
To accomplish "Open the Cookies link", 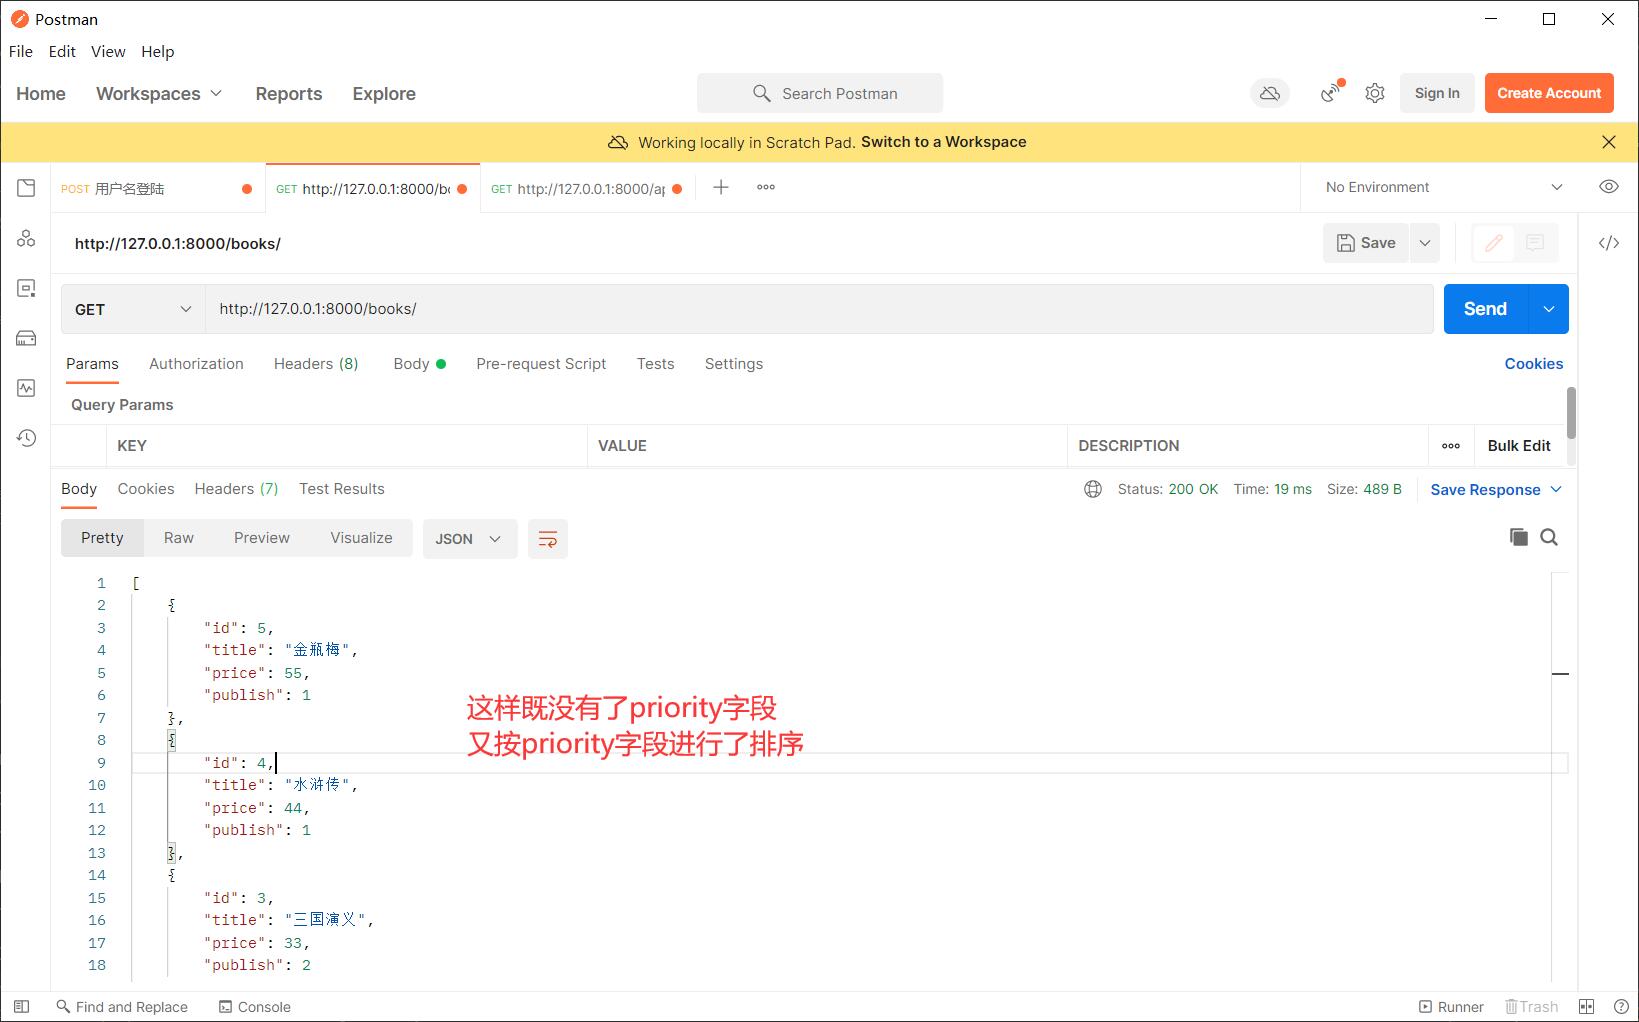I will pos(1534,364).
